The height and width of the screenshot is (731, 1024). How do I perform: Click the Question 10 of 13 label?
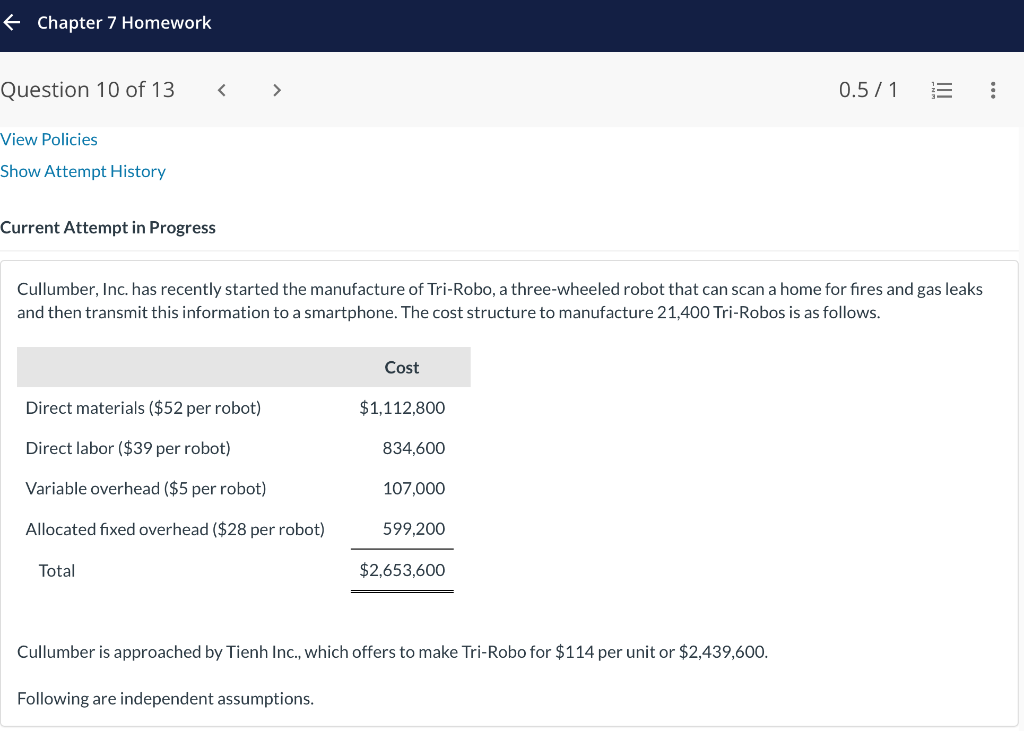pos(88,89)
